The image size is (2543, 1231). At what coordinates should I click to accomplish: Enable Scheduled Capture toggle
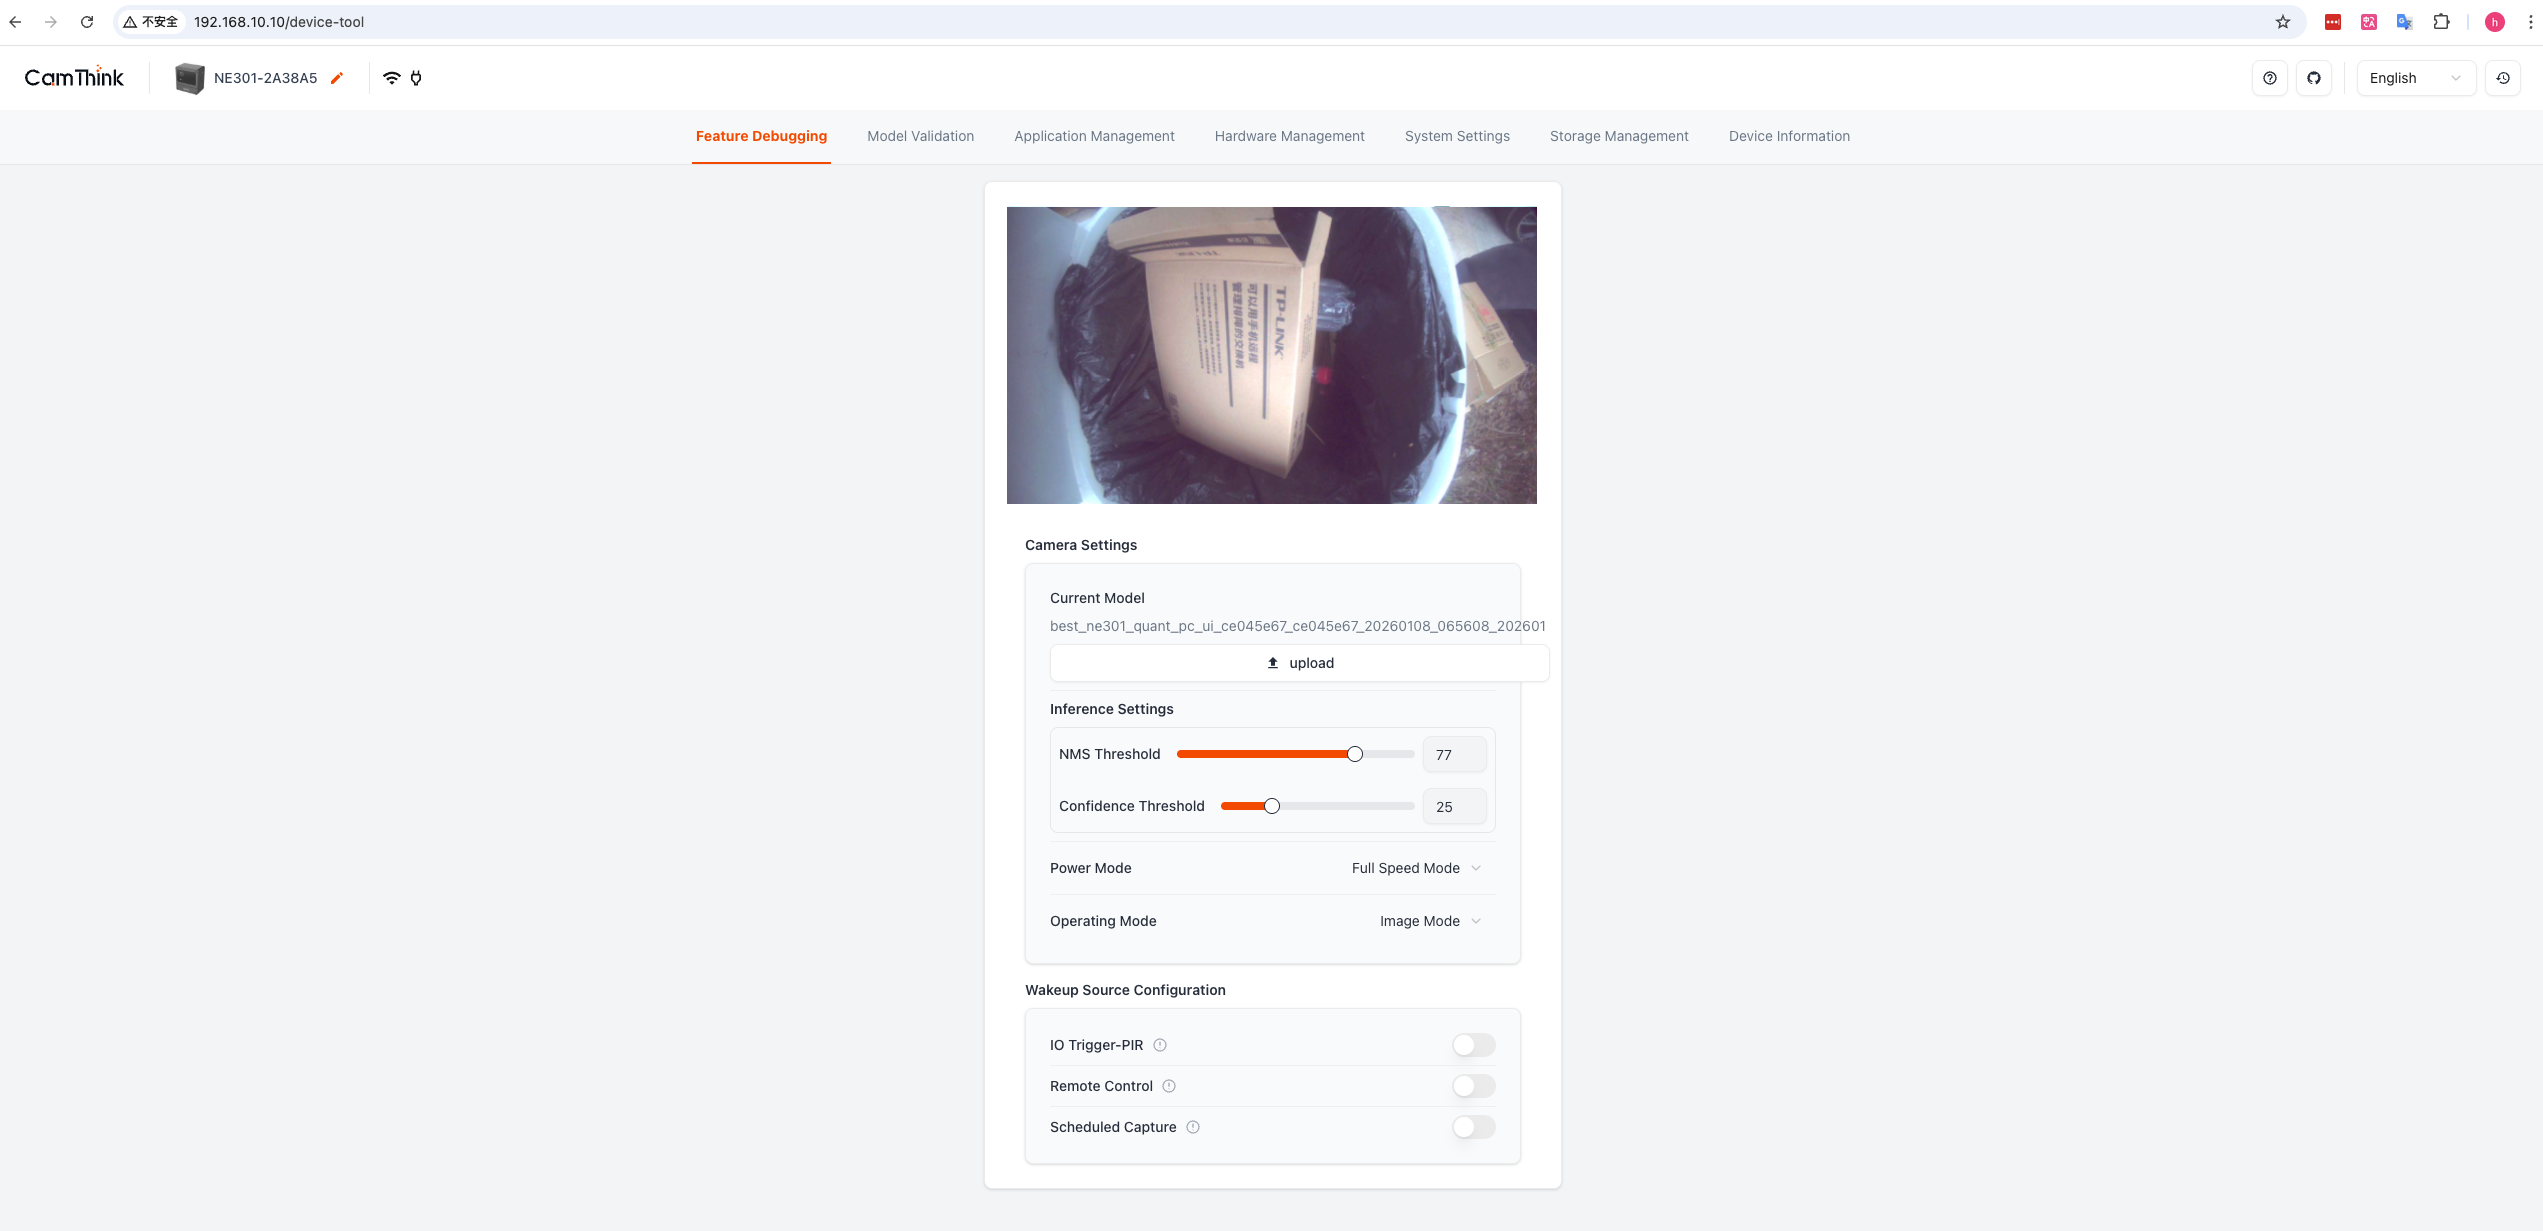point(1473,1127)
